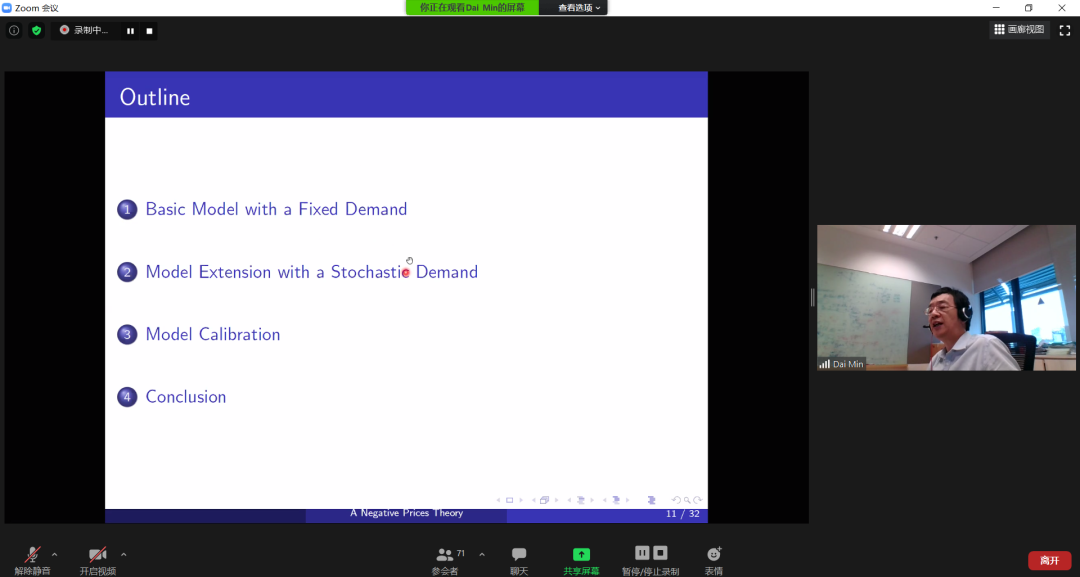Expand audio options arrow next to mute
This screenshot has height=577, width=1080.
(x=54, y=554)
